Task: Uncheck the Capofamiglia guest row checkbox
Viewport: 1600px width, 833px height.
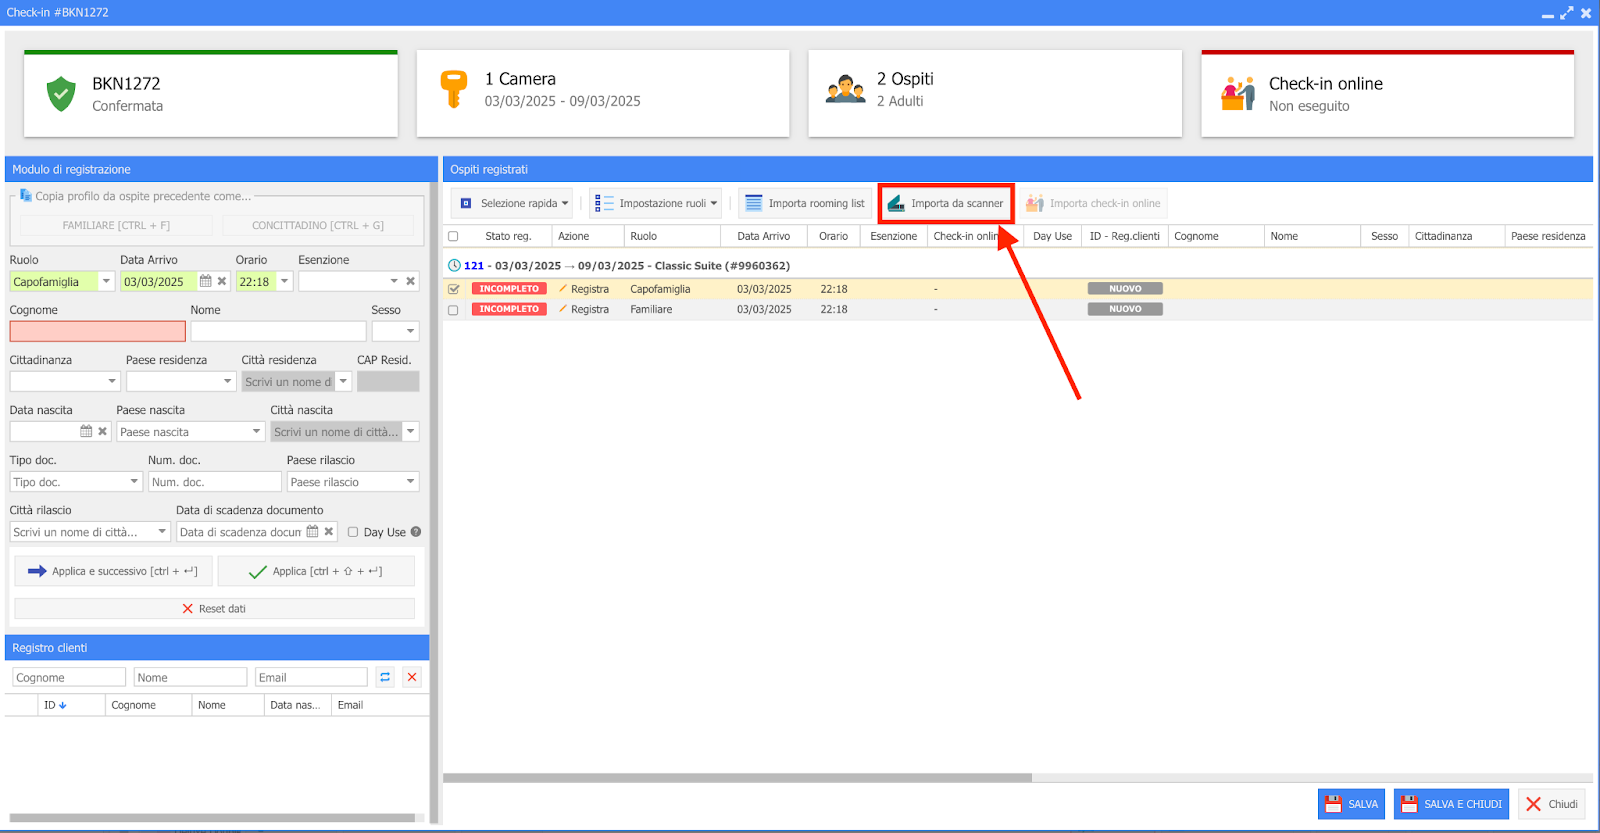Action: [x=453, y=289]
